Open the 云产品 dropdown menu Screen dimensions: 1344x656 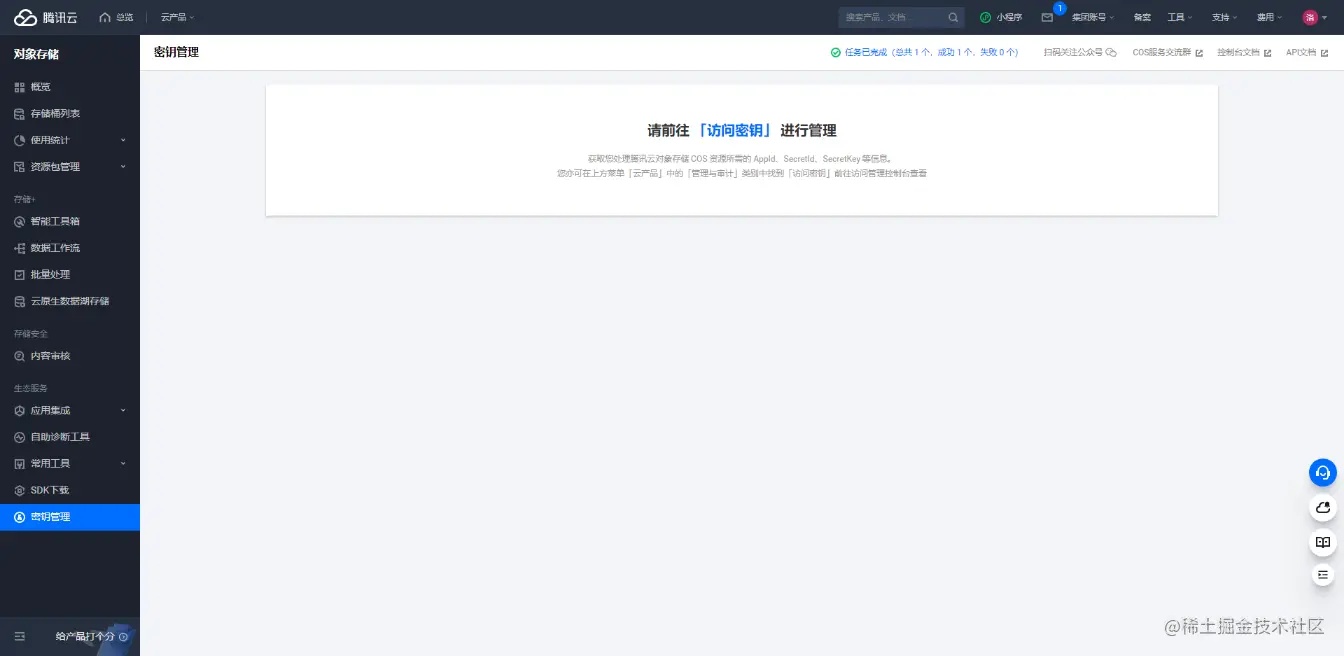177,17
